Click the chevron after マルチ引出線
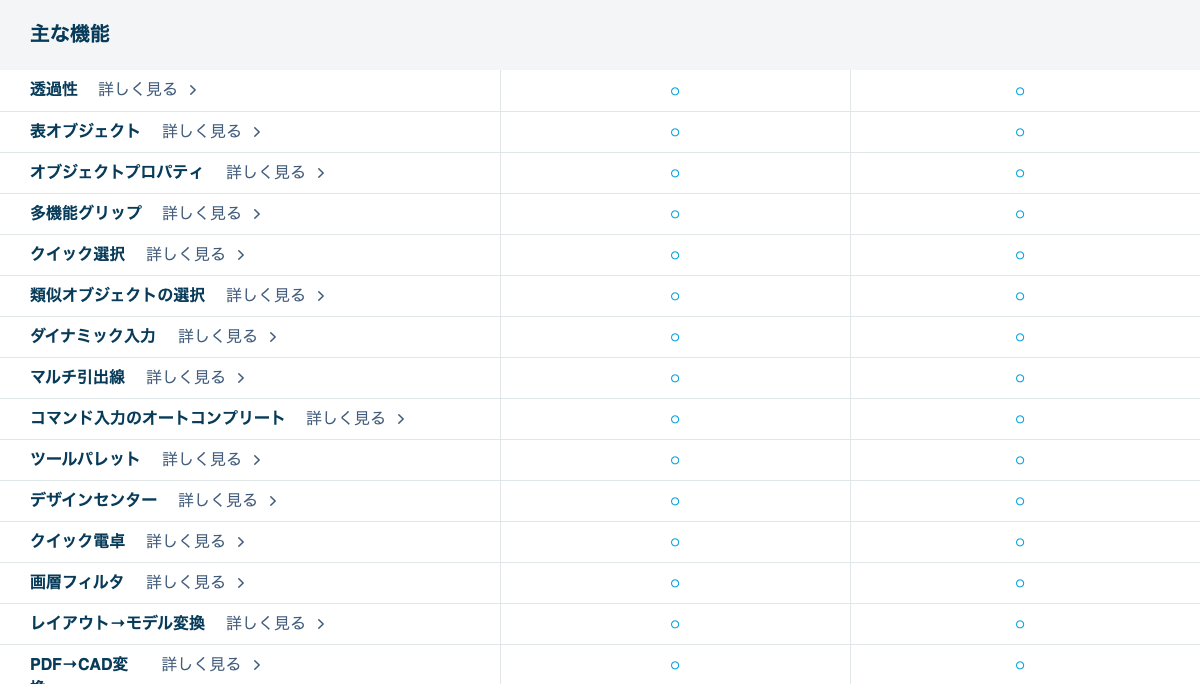Viewport: 1200px width, 684px height. [241, 378]
